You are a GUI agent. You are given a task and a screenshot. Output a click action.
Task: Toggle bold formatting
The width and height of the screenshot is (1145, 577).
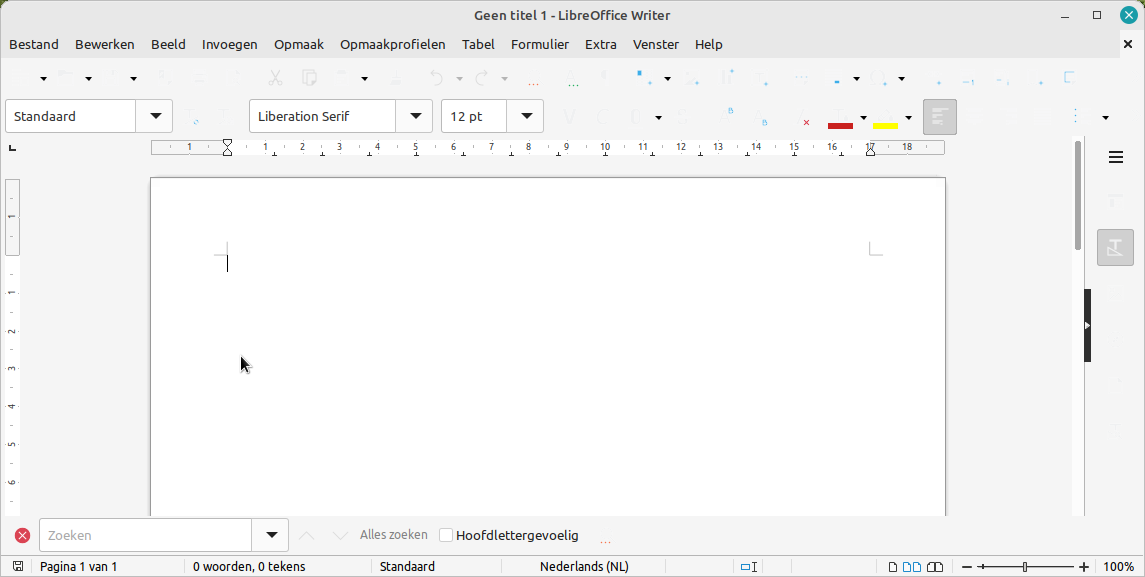(x=570, y=116)
